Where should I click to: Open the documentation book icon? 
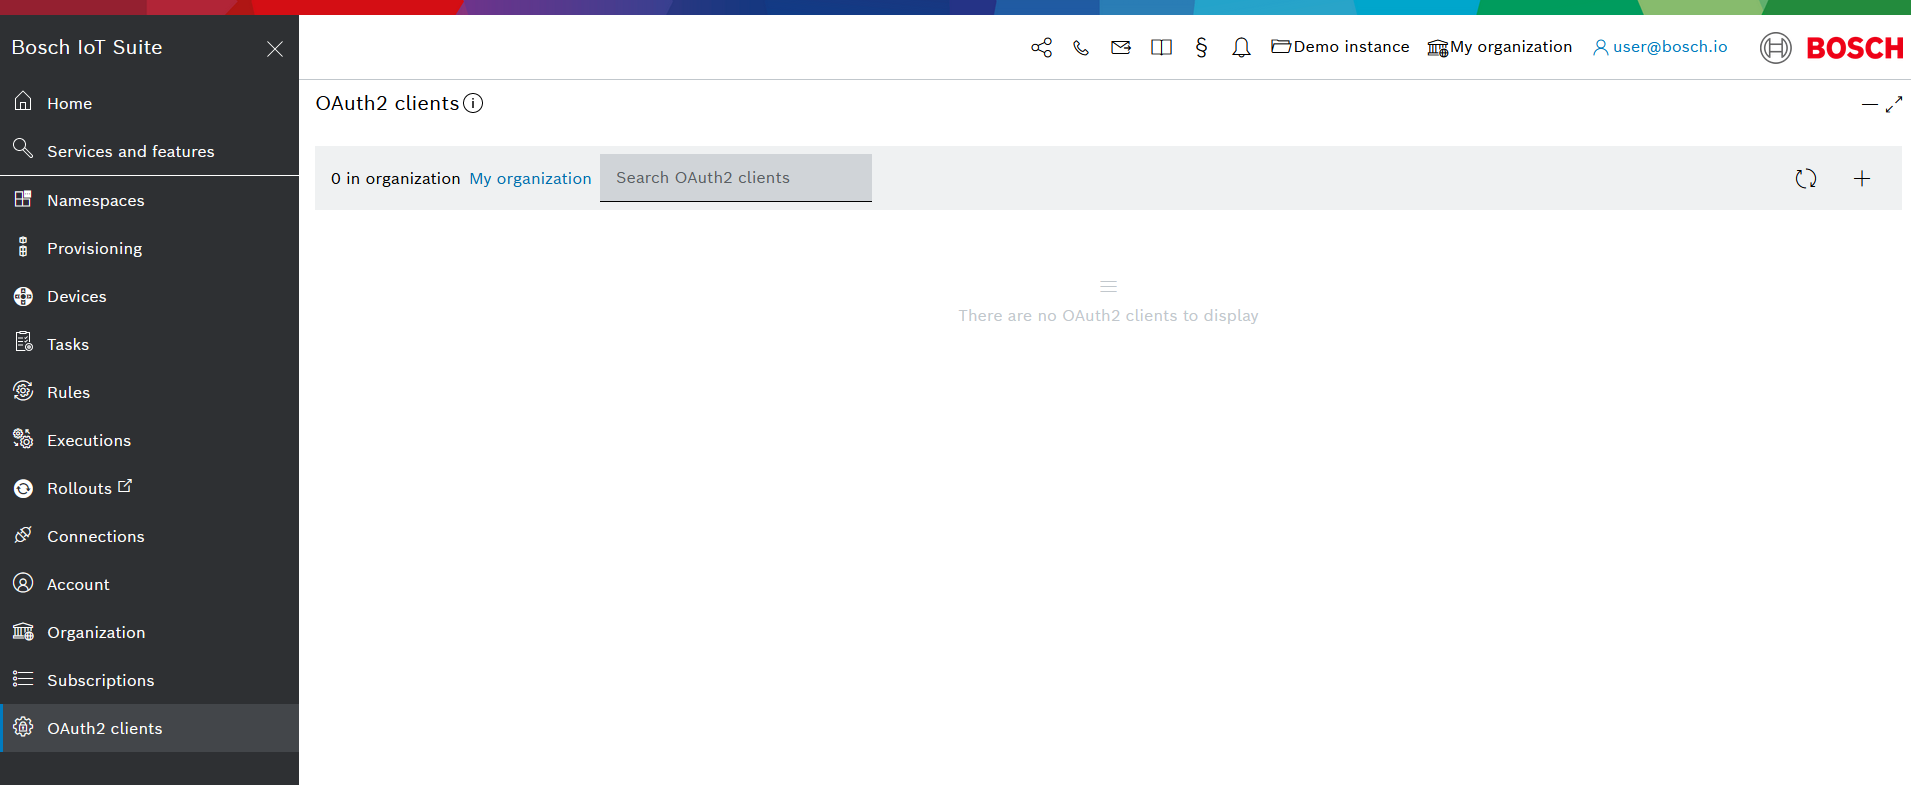click(1161, 47)
